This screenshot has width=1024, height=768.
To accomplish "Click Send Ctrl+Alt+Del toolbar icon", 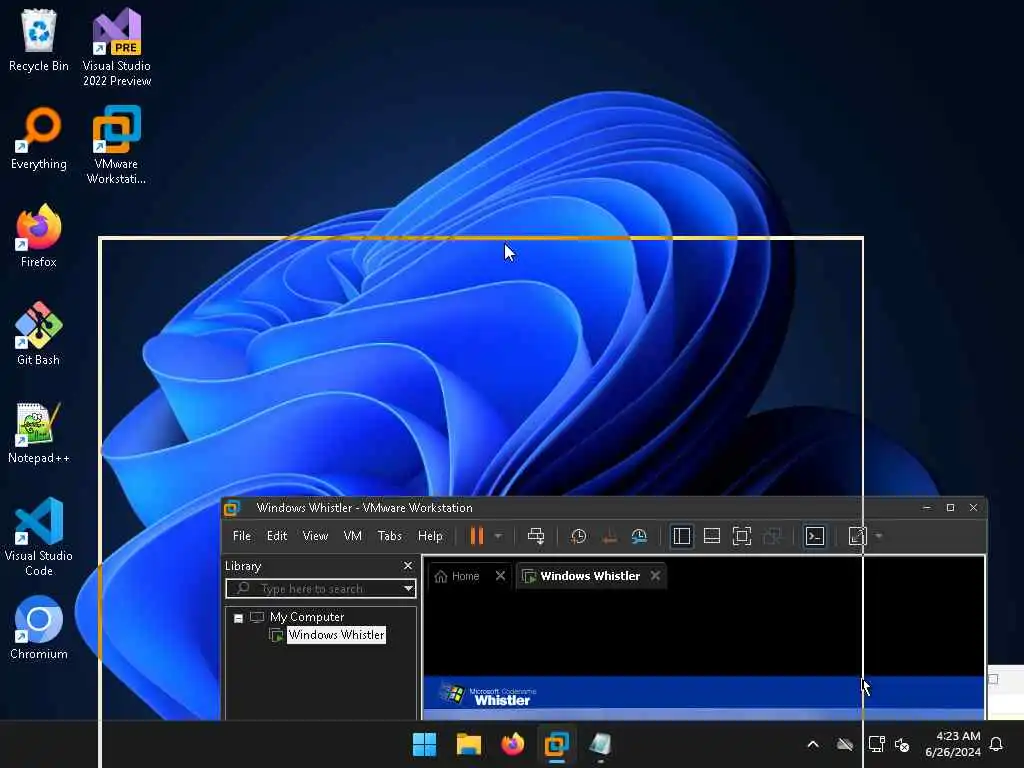I will (x=536, y=536).
